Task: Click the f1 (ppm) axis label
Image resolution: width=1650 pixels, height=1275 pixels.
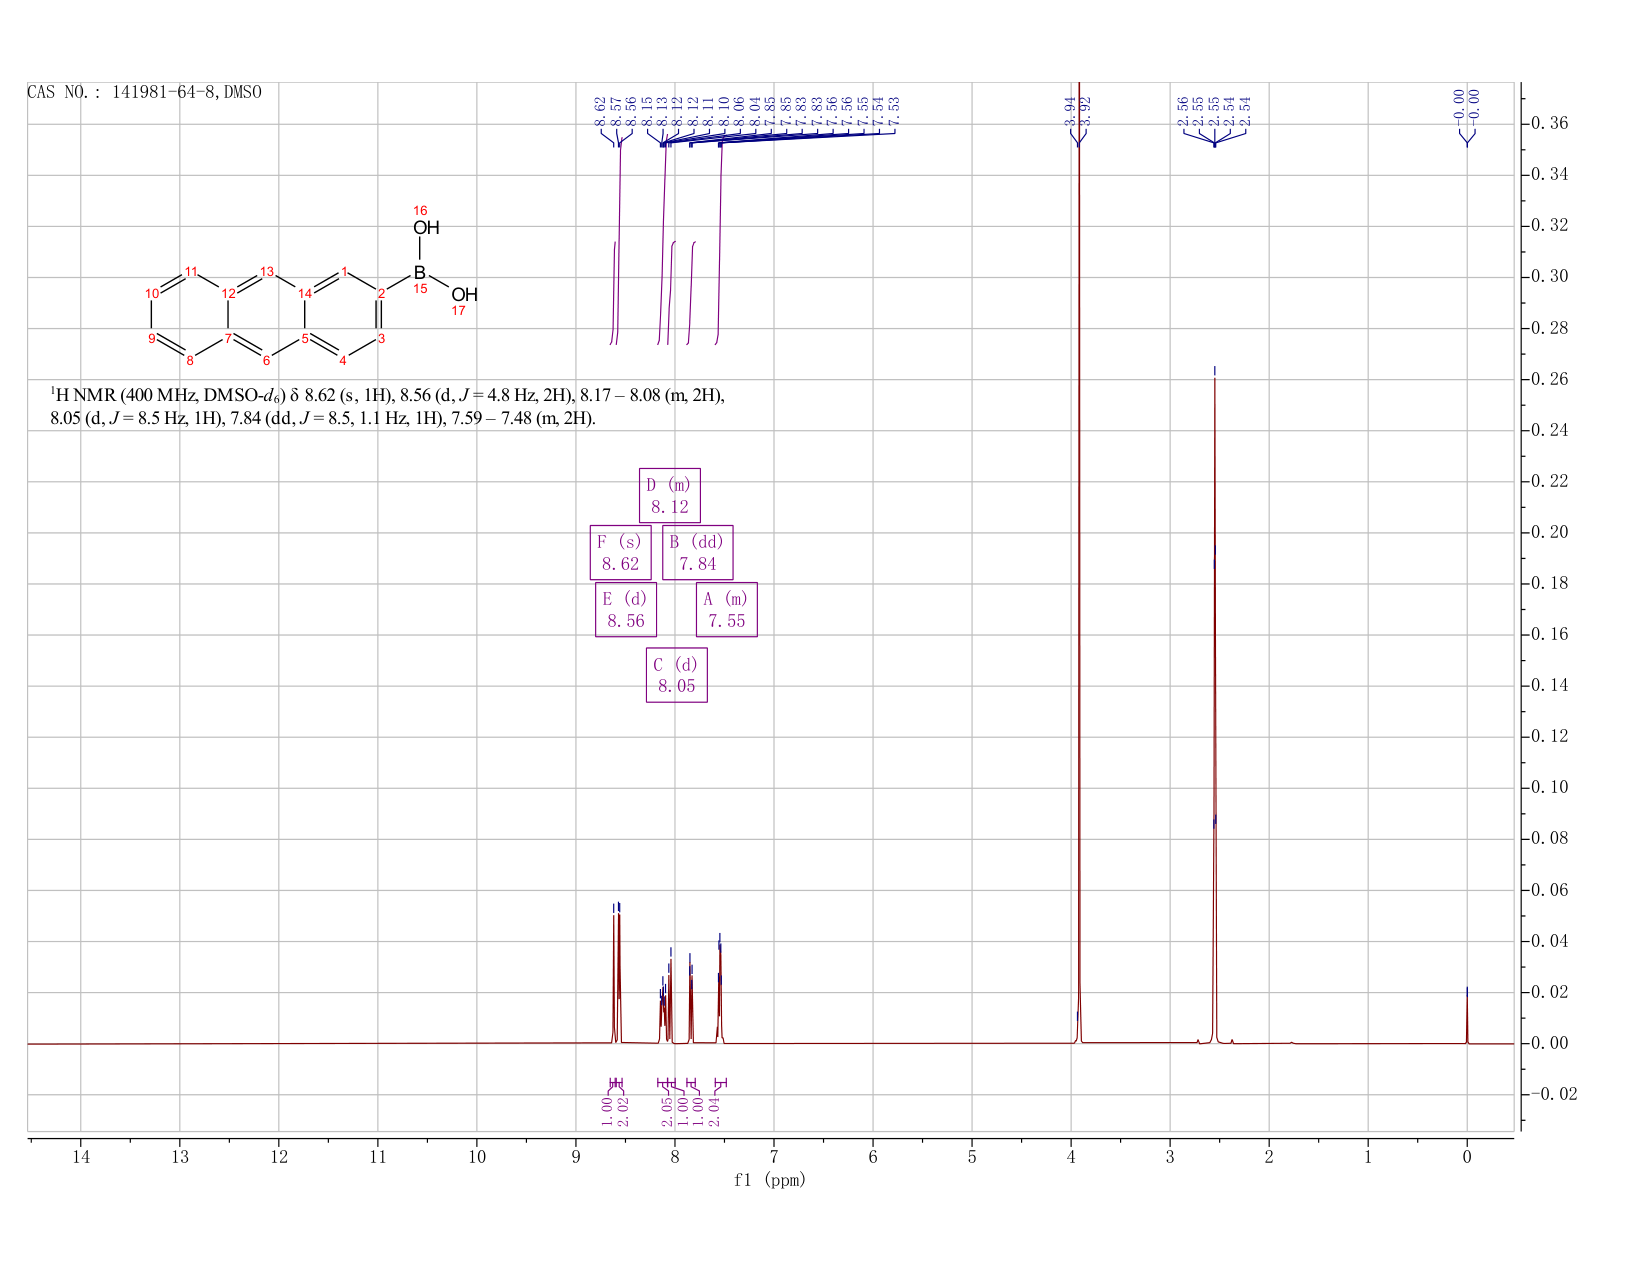Action: coord(770,1180)
